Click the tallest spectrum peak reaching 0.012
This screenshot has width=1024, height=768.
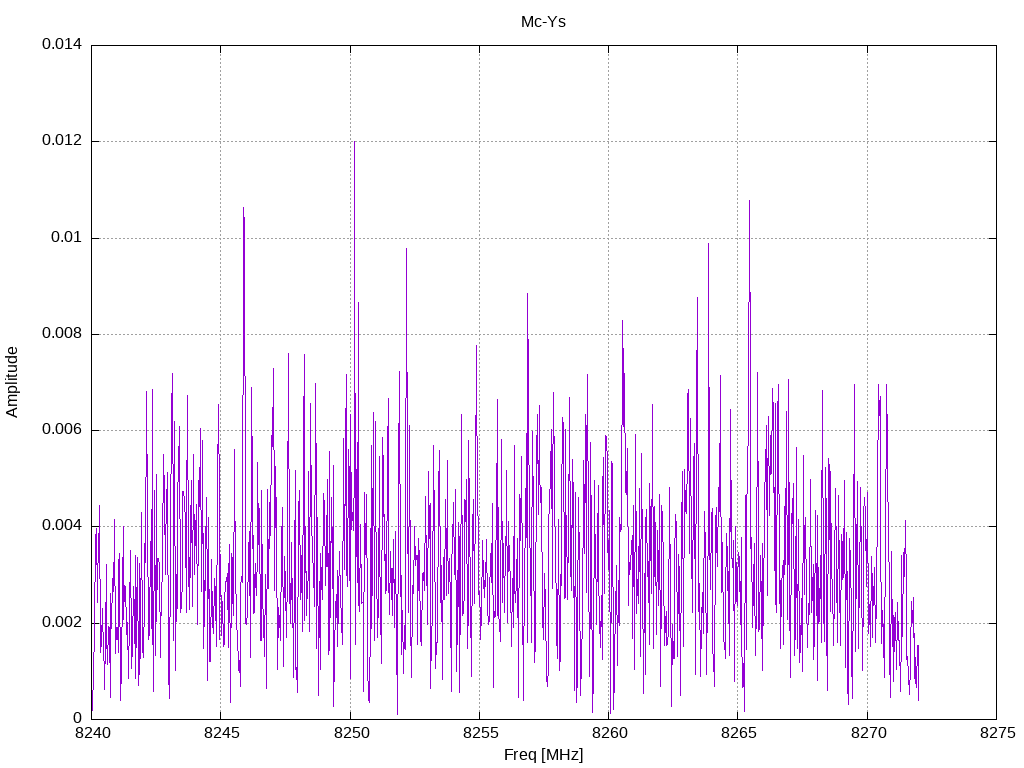click(355, 143)
